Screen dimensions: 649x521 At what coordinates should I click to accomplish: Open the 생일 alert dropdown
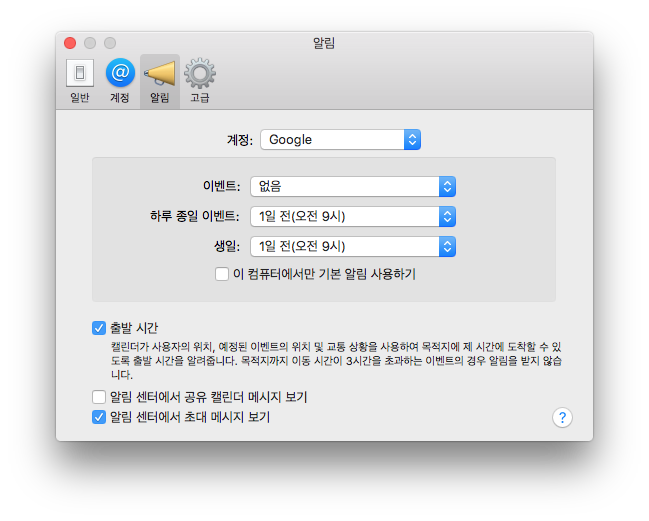click(x=353, y=247)
